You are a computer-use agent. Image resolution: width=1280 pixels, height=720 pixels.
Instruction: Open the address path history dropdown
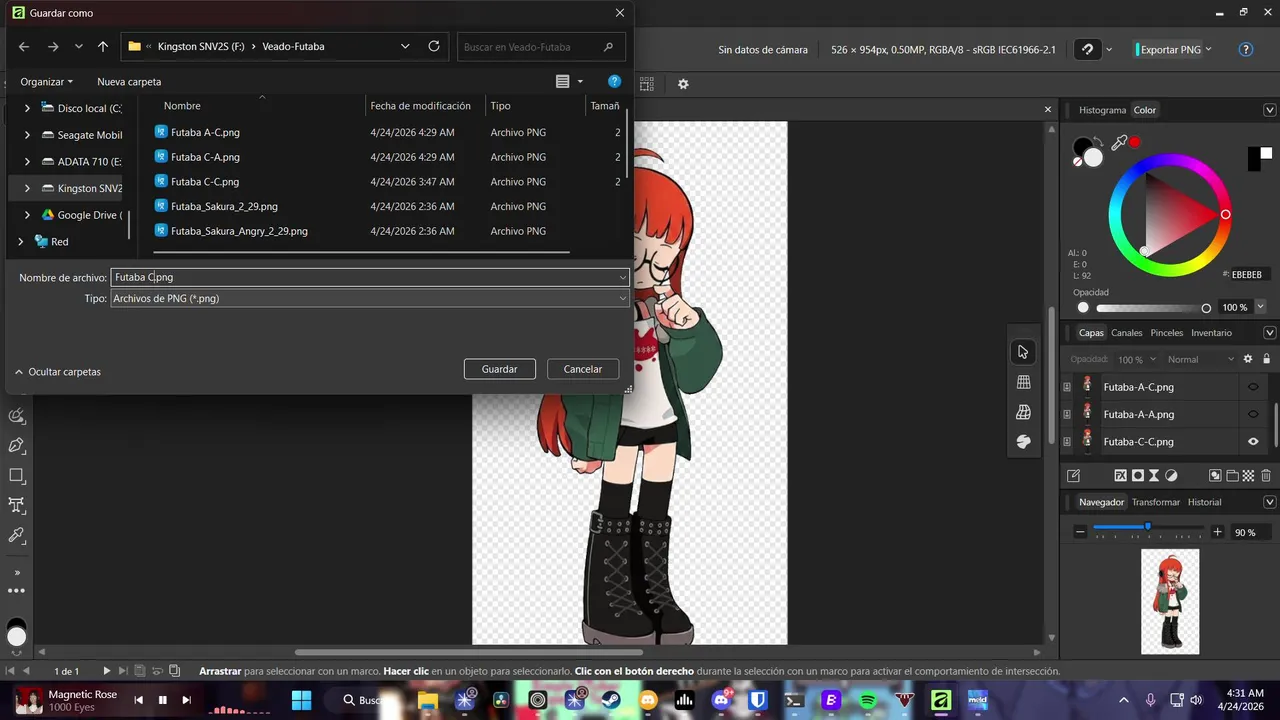click(405, 46)
